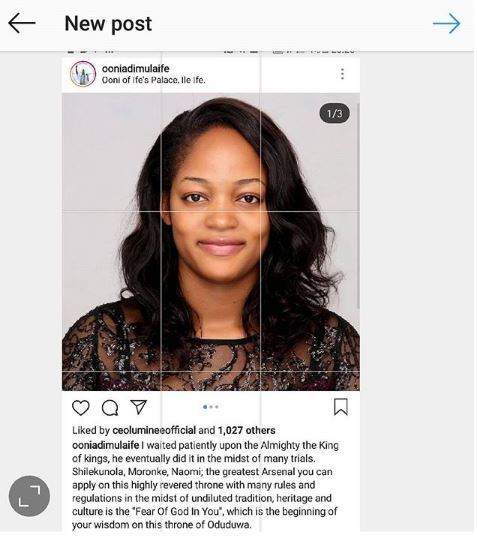This screenshot has height=557, width=477.
Task: Tap the 1,027 others likes link
Action: click(246, 431)
